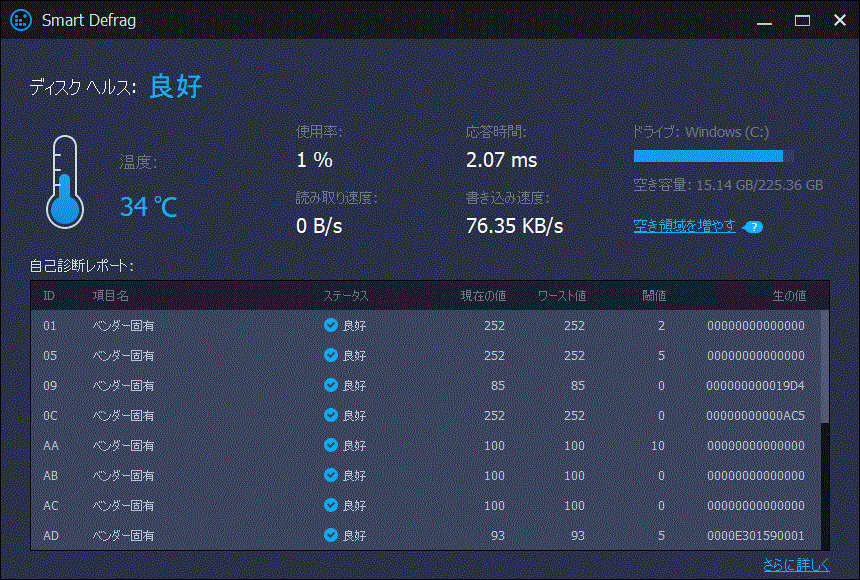Image resolution: width=860 pixels, height=580 pixels.
Task: Select the ID cell AA
Action: point(50,446)
